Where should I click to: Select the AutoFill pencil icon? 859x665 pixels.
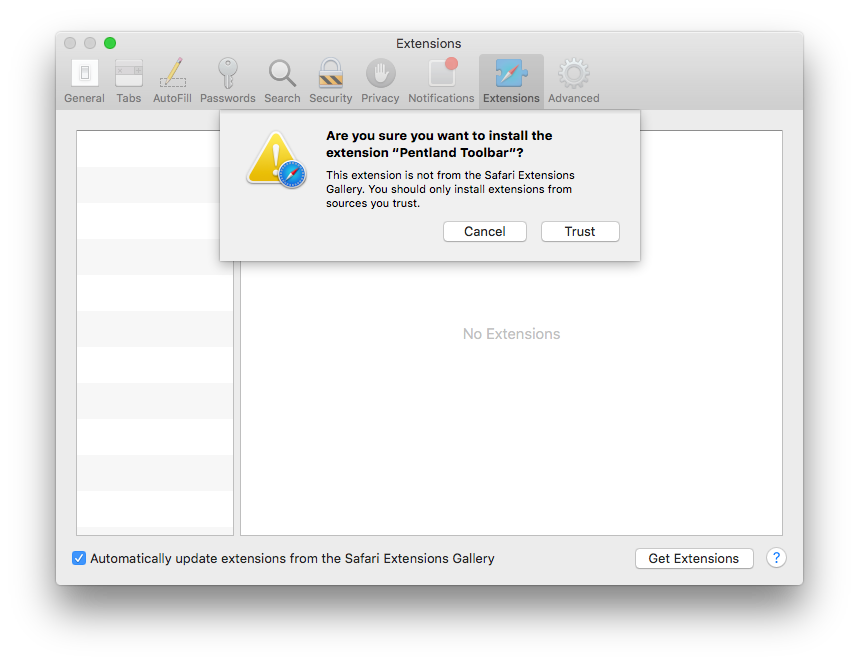point(172,75)
